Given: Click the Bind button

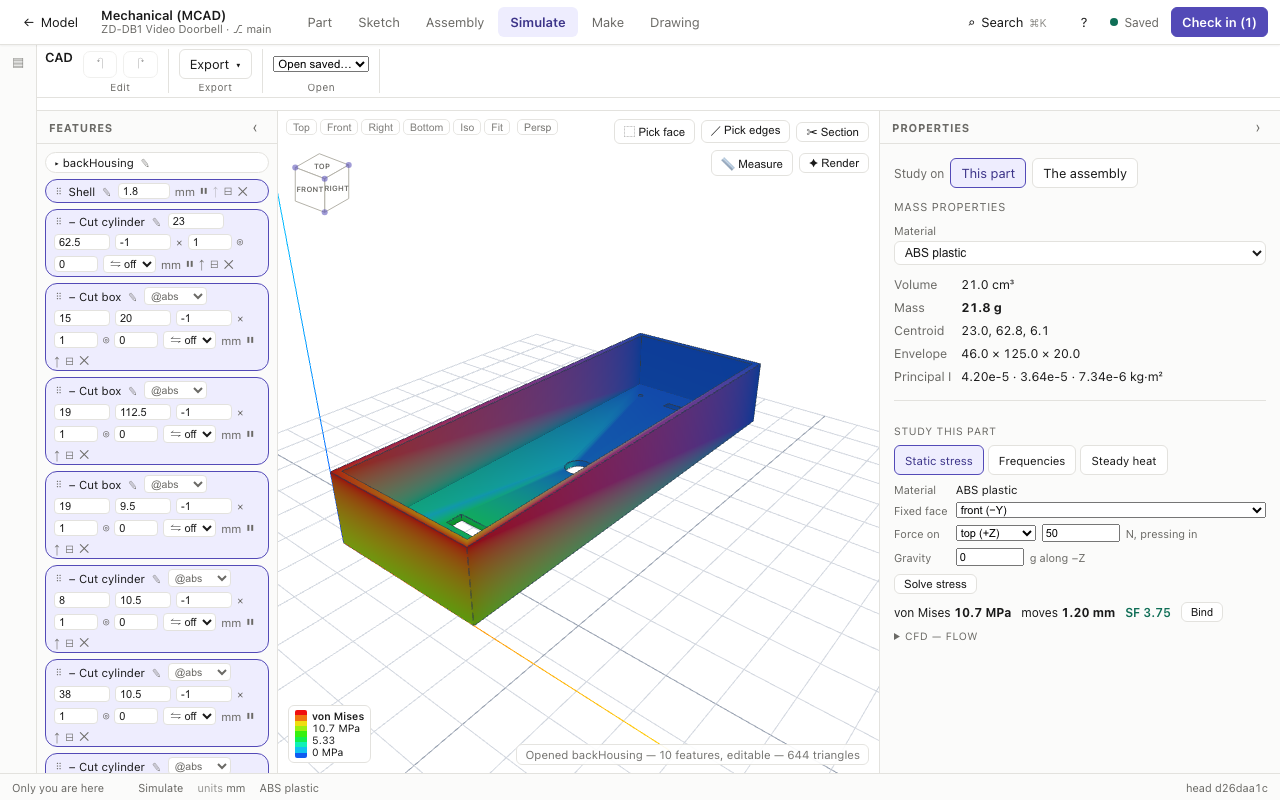Looking at the screenshot, I should [x=1202, y=612].
